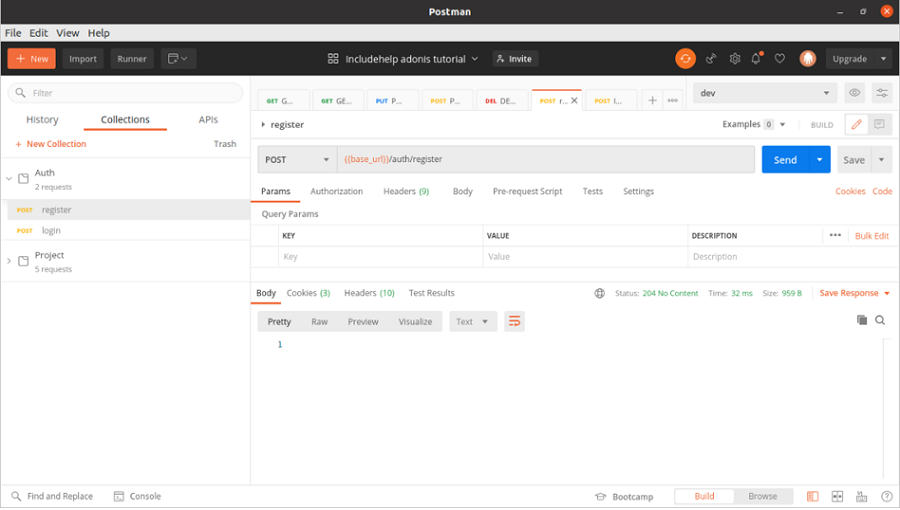Switch to Build mode

click(704, 496)
